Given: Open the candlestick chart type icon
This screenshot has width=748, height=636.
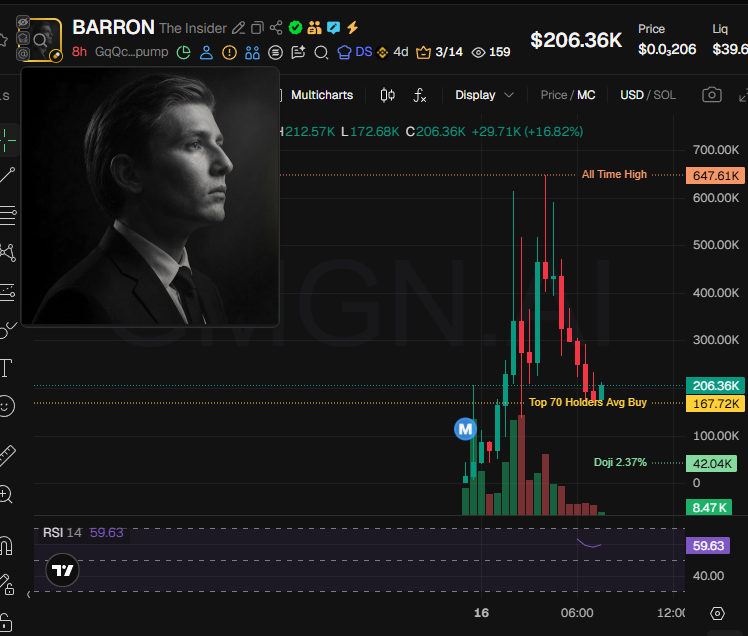Looking at the screenshot, I should point(387,95).
